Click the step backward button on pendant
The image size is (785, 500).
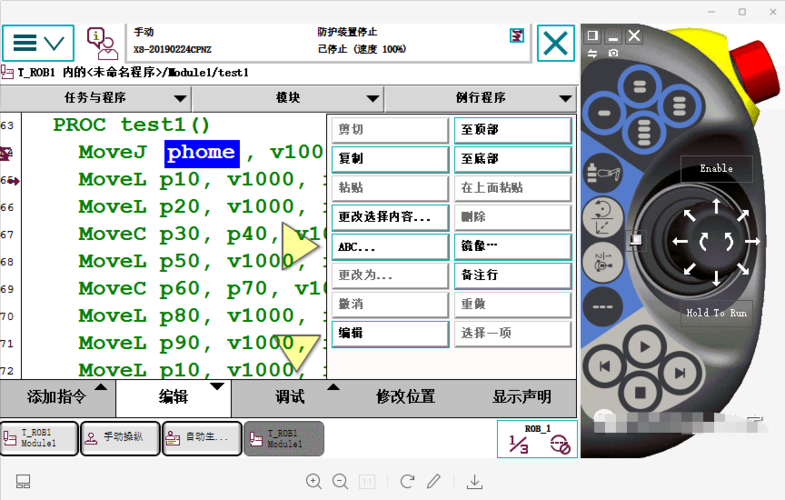605,367
